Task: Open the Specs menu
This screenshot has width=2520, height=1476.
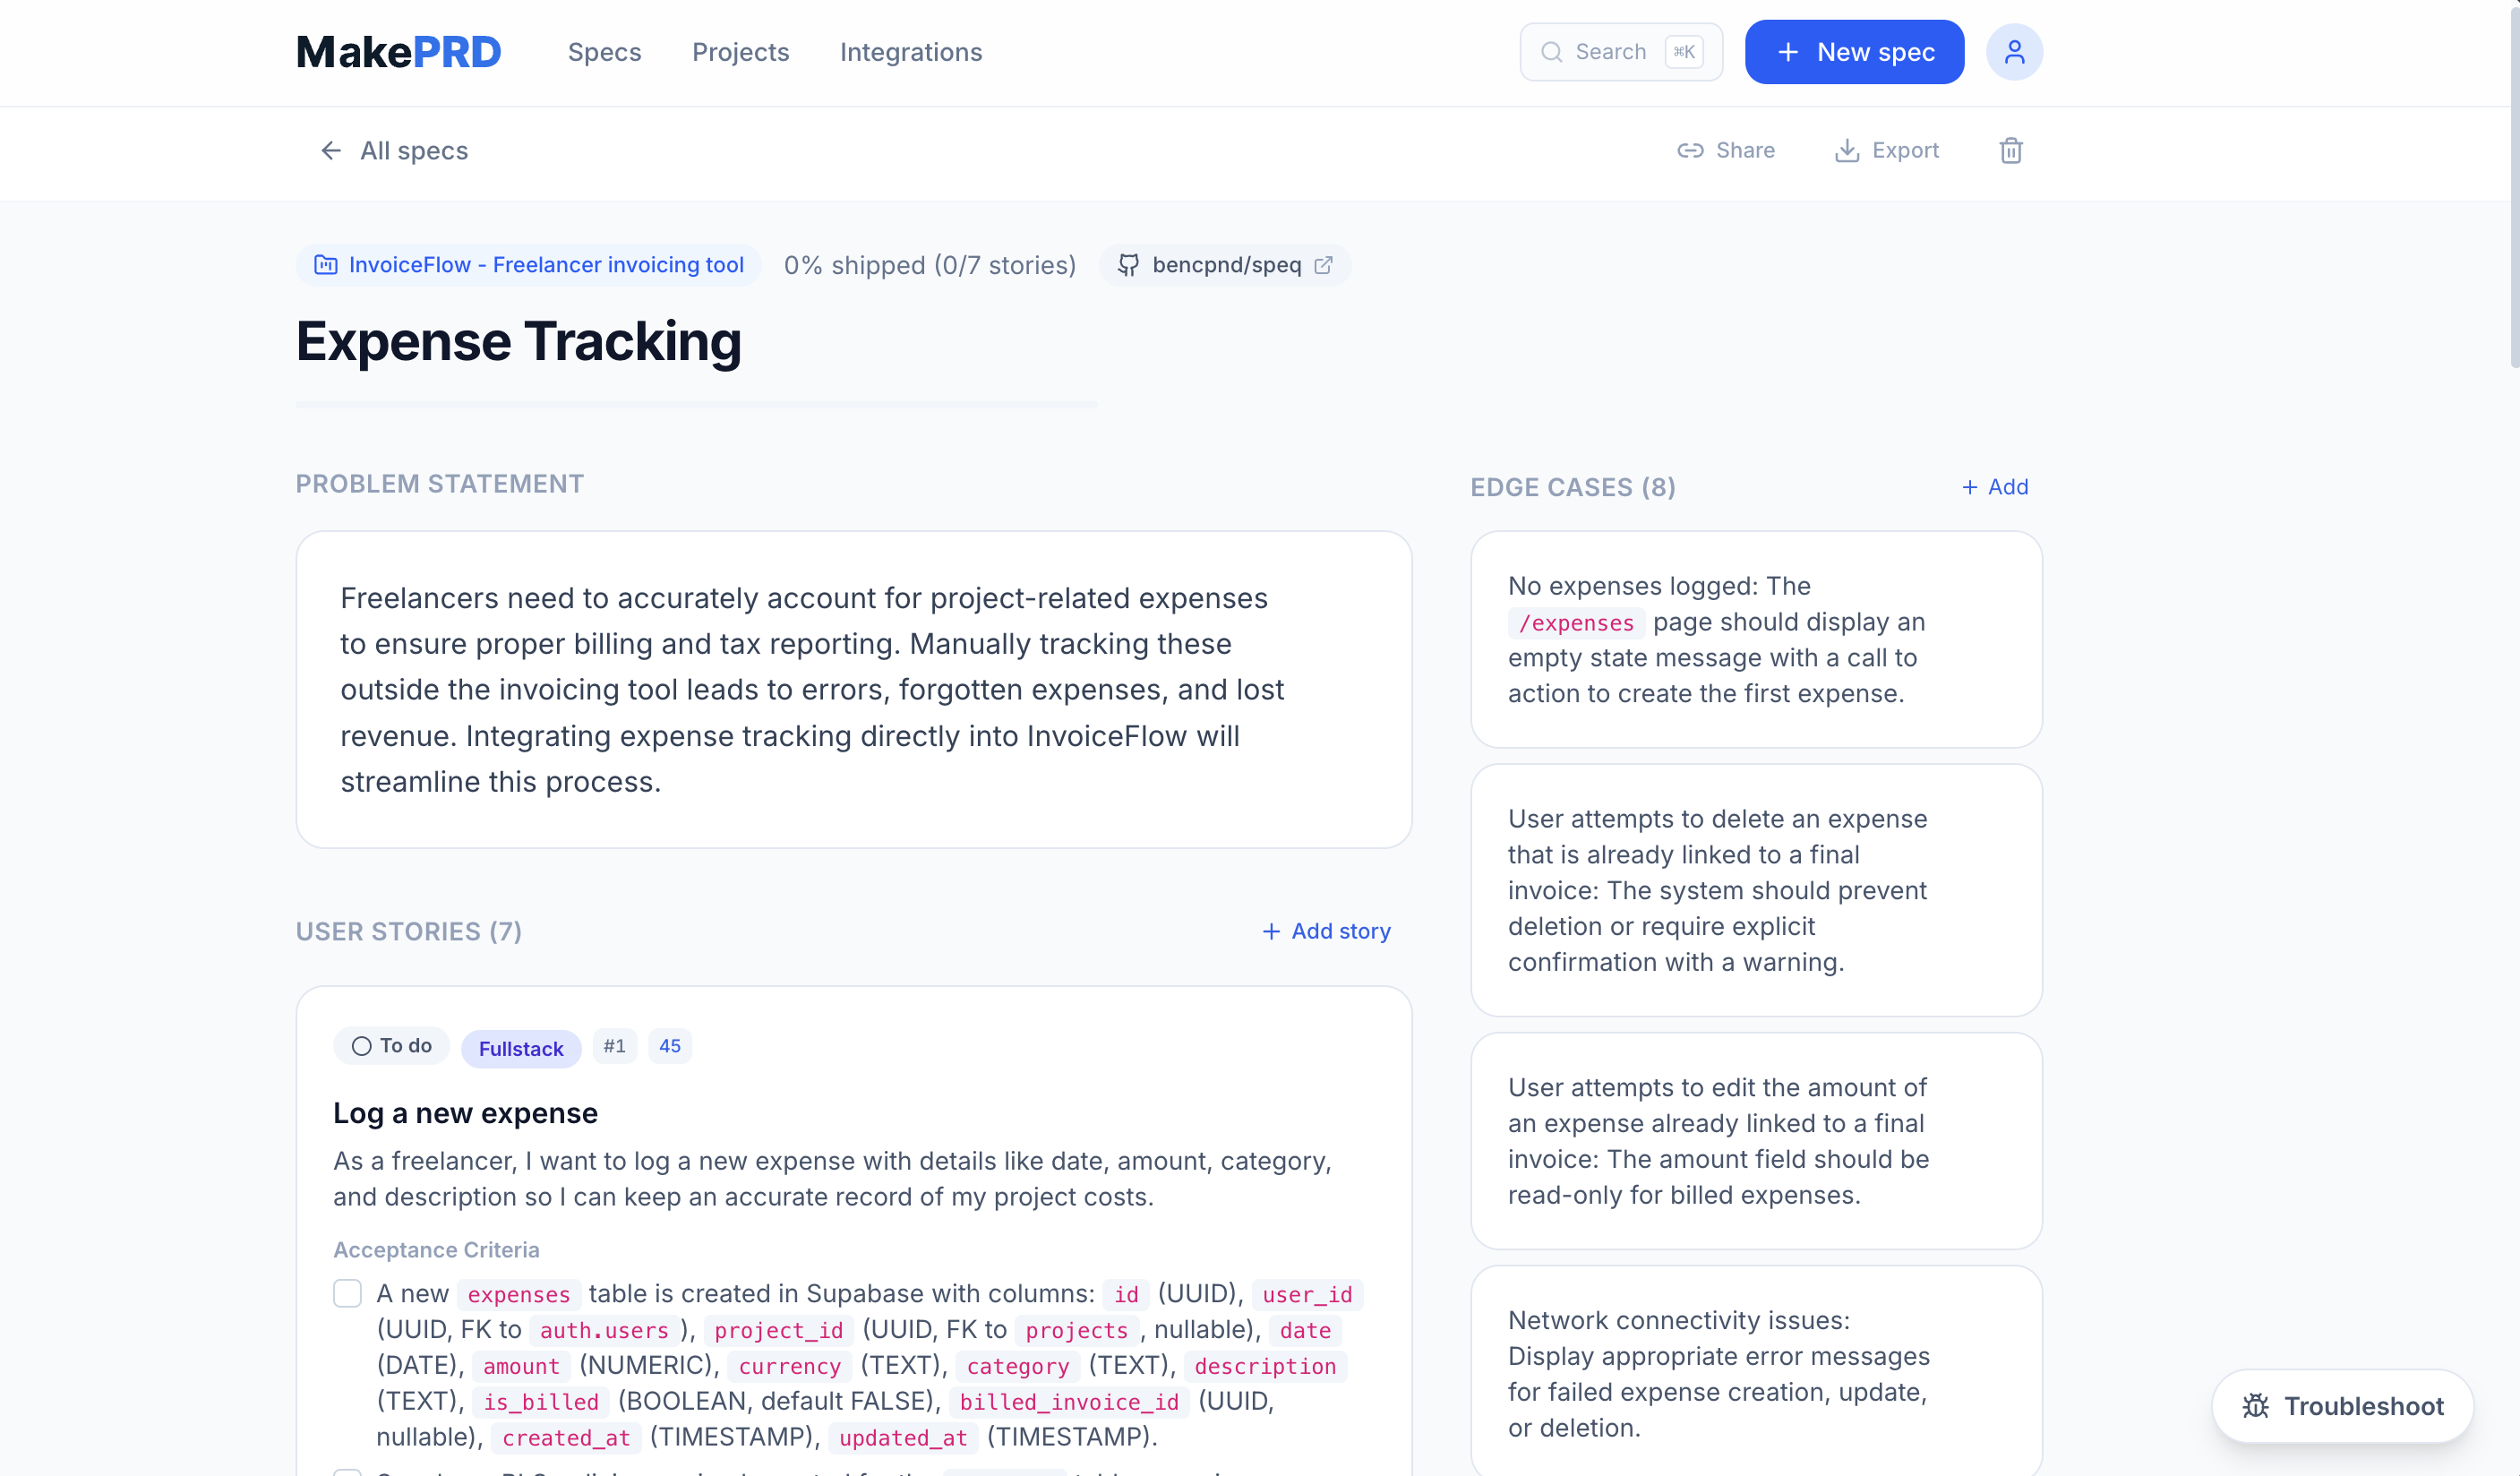Action: 604,52
